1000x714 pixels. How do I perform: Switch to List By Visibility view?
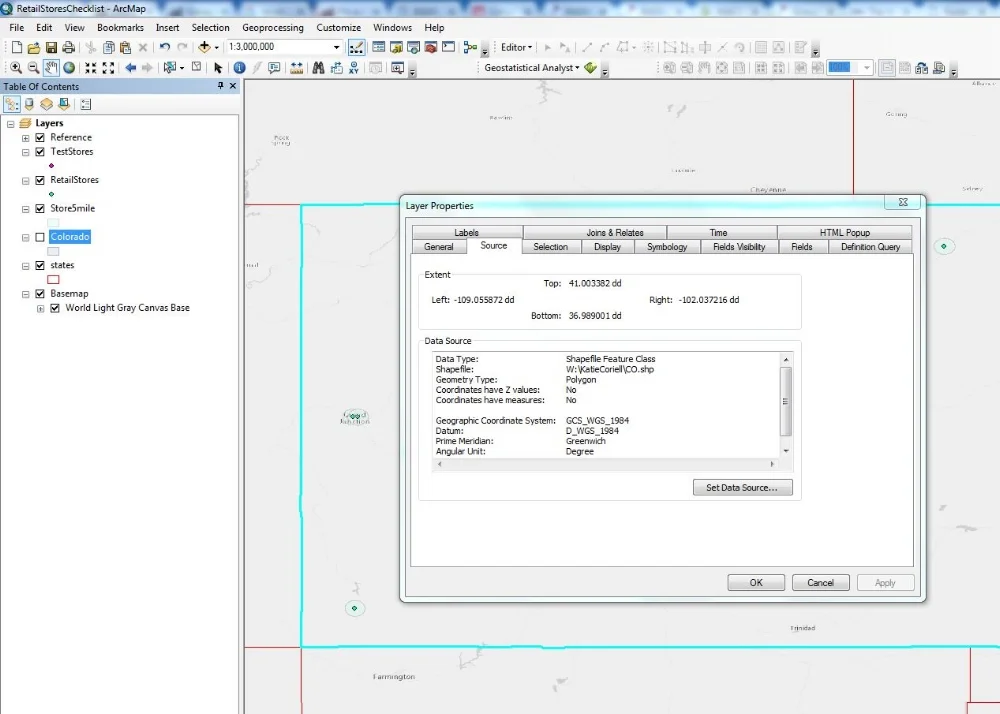(46, 104)
